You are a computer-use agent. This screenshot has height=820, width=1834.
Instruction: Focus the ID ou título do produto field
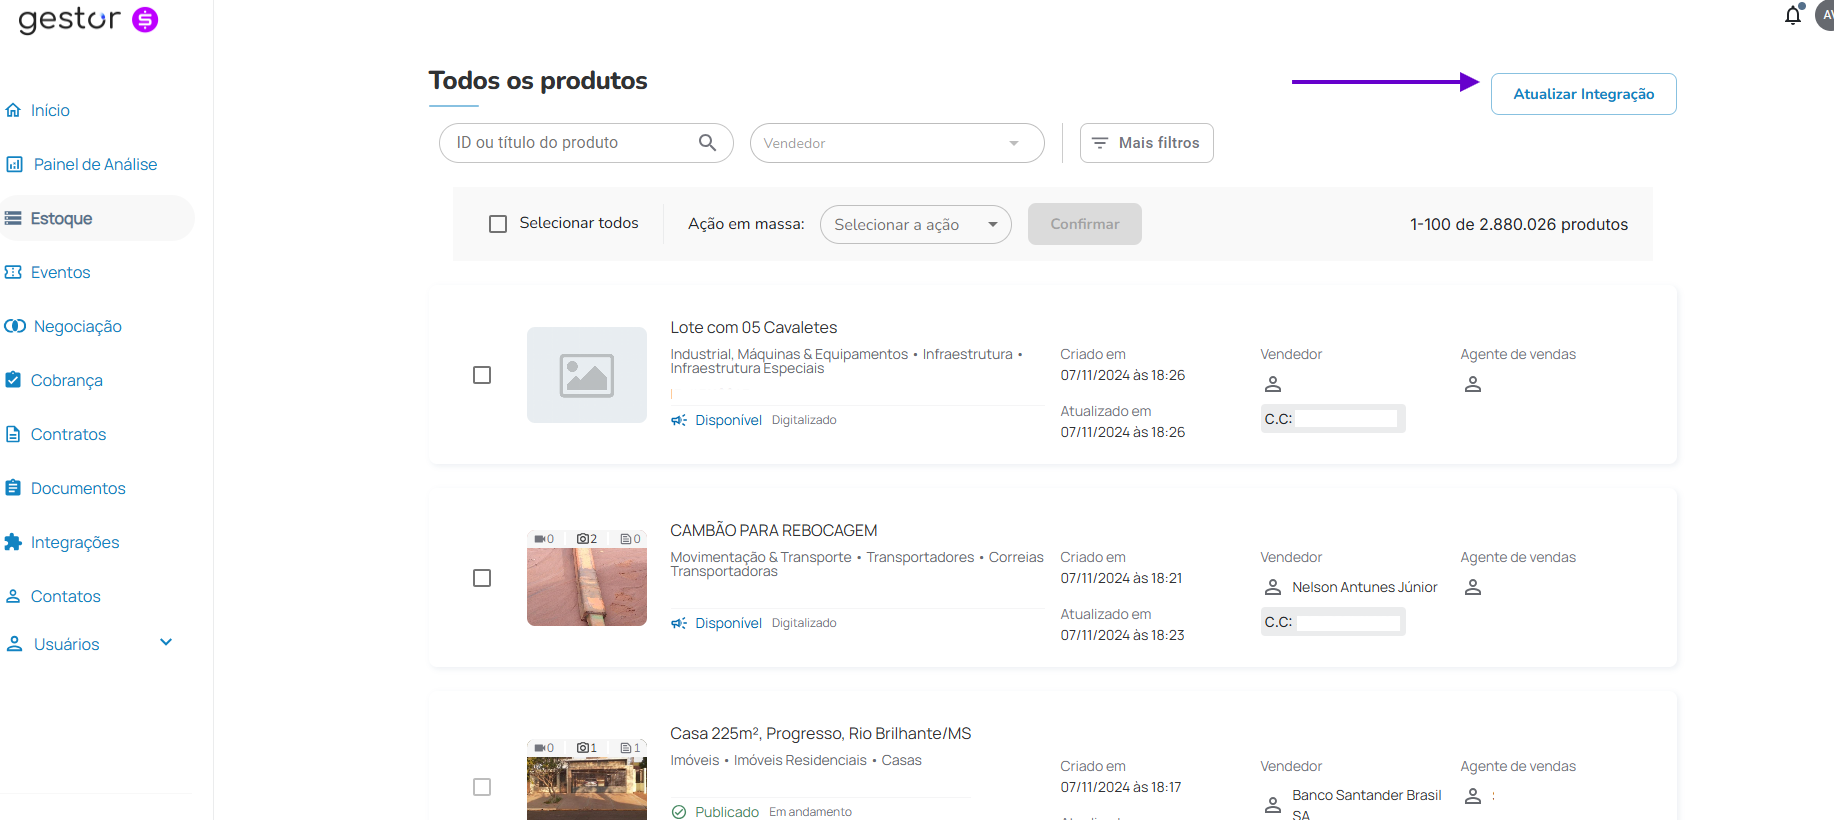[586, 143]
